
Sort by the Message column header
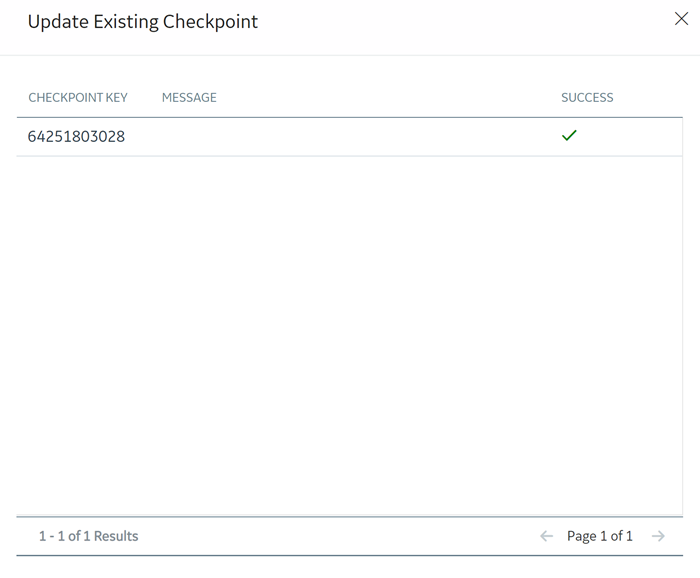click(x=189, y=97)
